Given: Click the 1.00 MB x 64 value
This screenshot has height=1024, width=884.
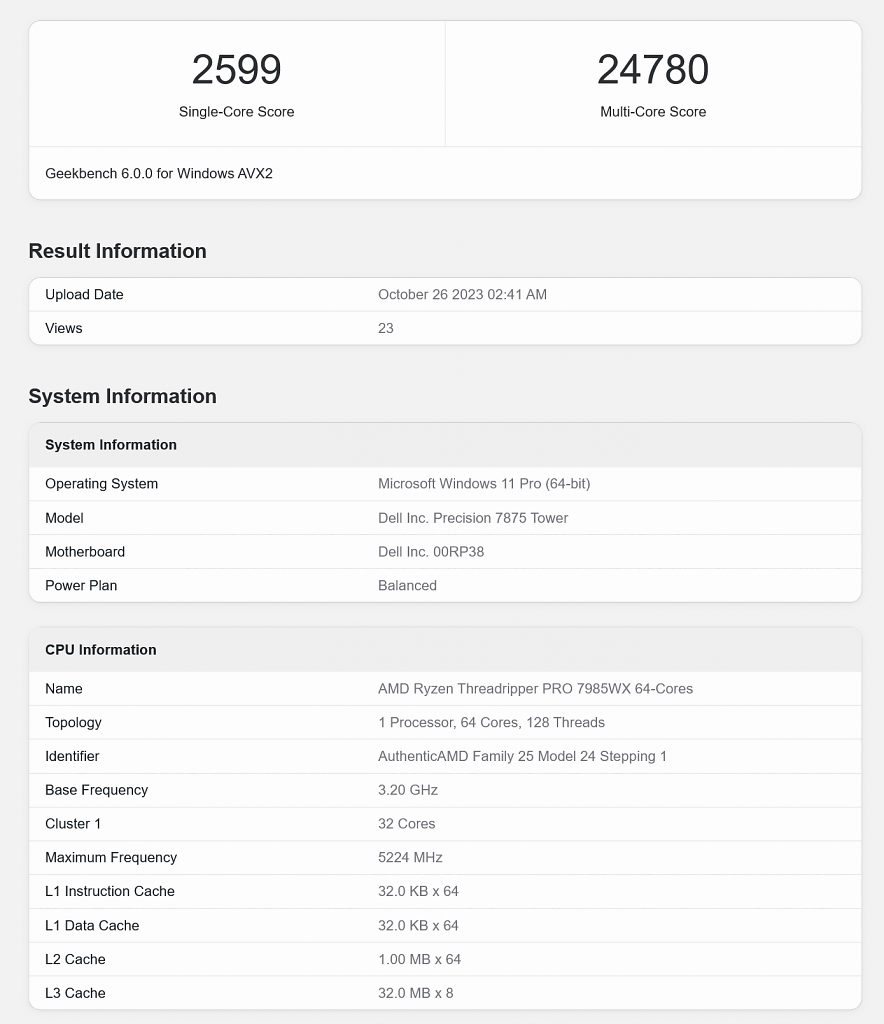Looking at the screenshot, I should [419, 960].
